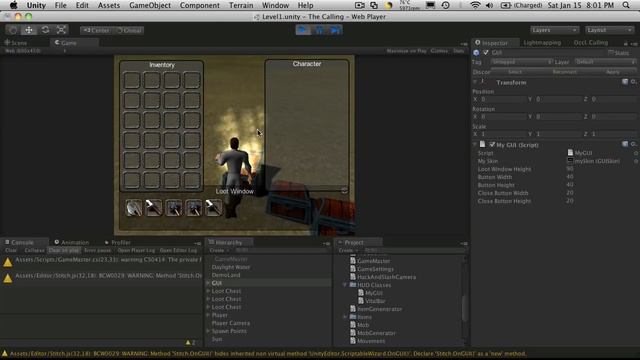Toggle the Static checkbox
640x360 pixels.
[x=611, y=53]
